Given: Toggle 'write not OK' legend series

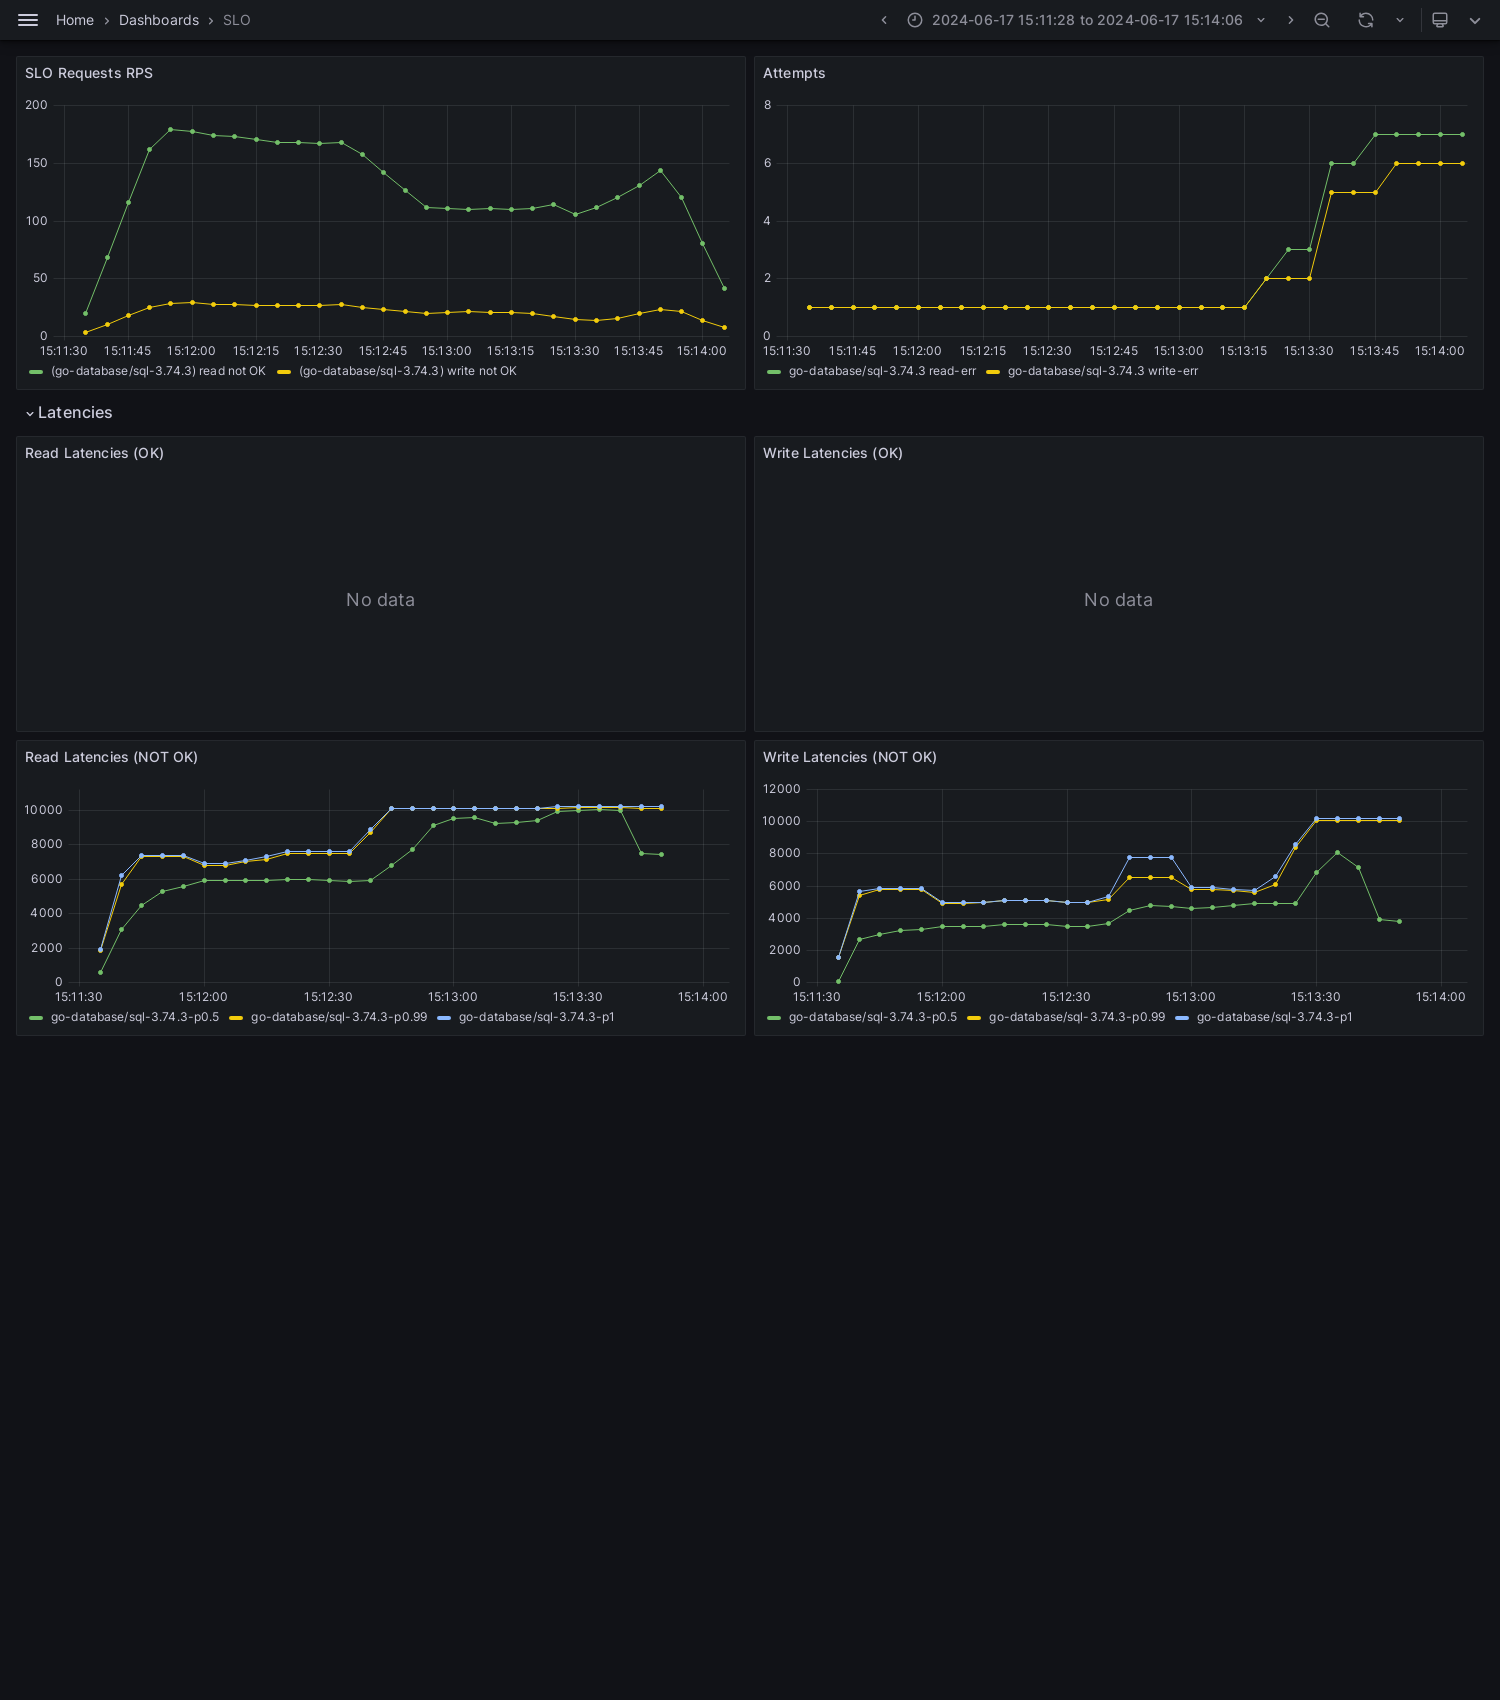Looking at the screenshot, I should click(408, 371).
